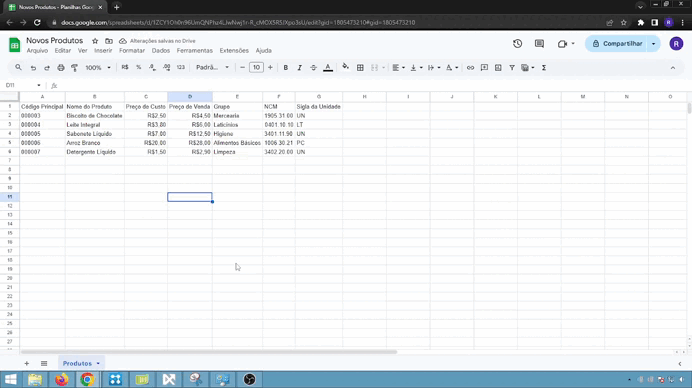This screenshot has height=388, width=692.
Task: Open the number format 123 menu
Action: tap(181, 68)
